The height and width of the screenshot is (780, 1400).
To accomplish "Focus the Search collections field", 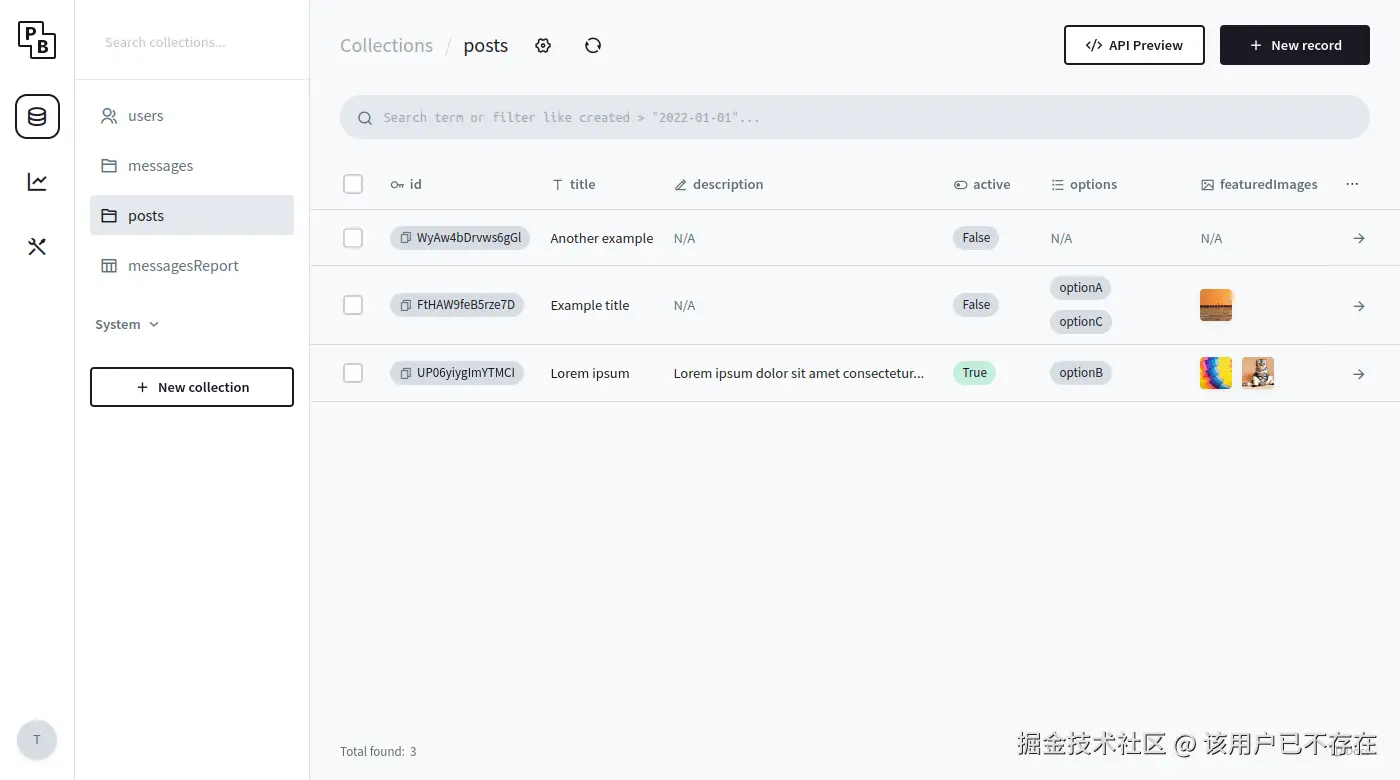I will point(192,43).
